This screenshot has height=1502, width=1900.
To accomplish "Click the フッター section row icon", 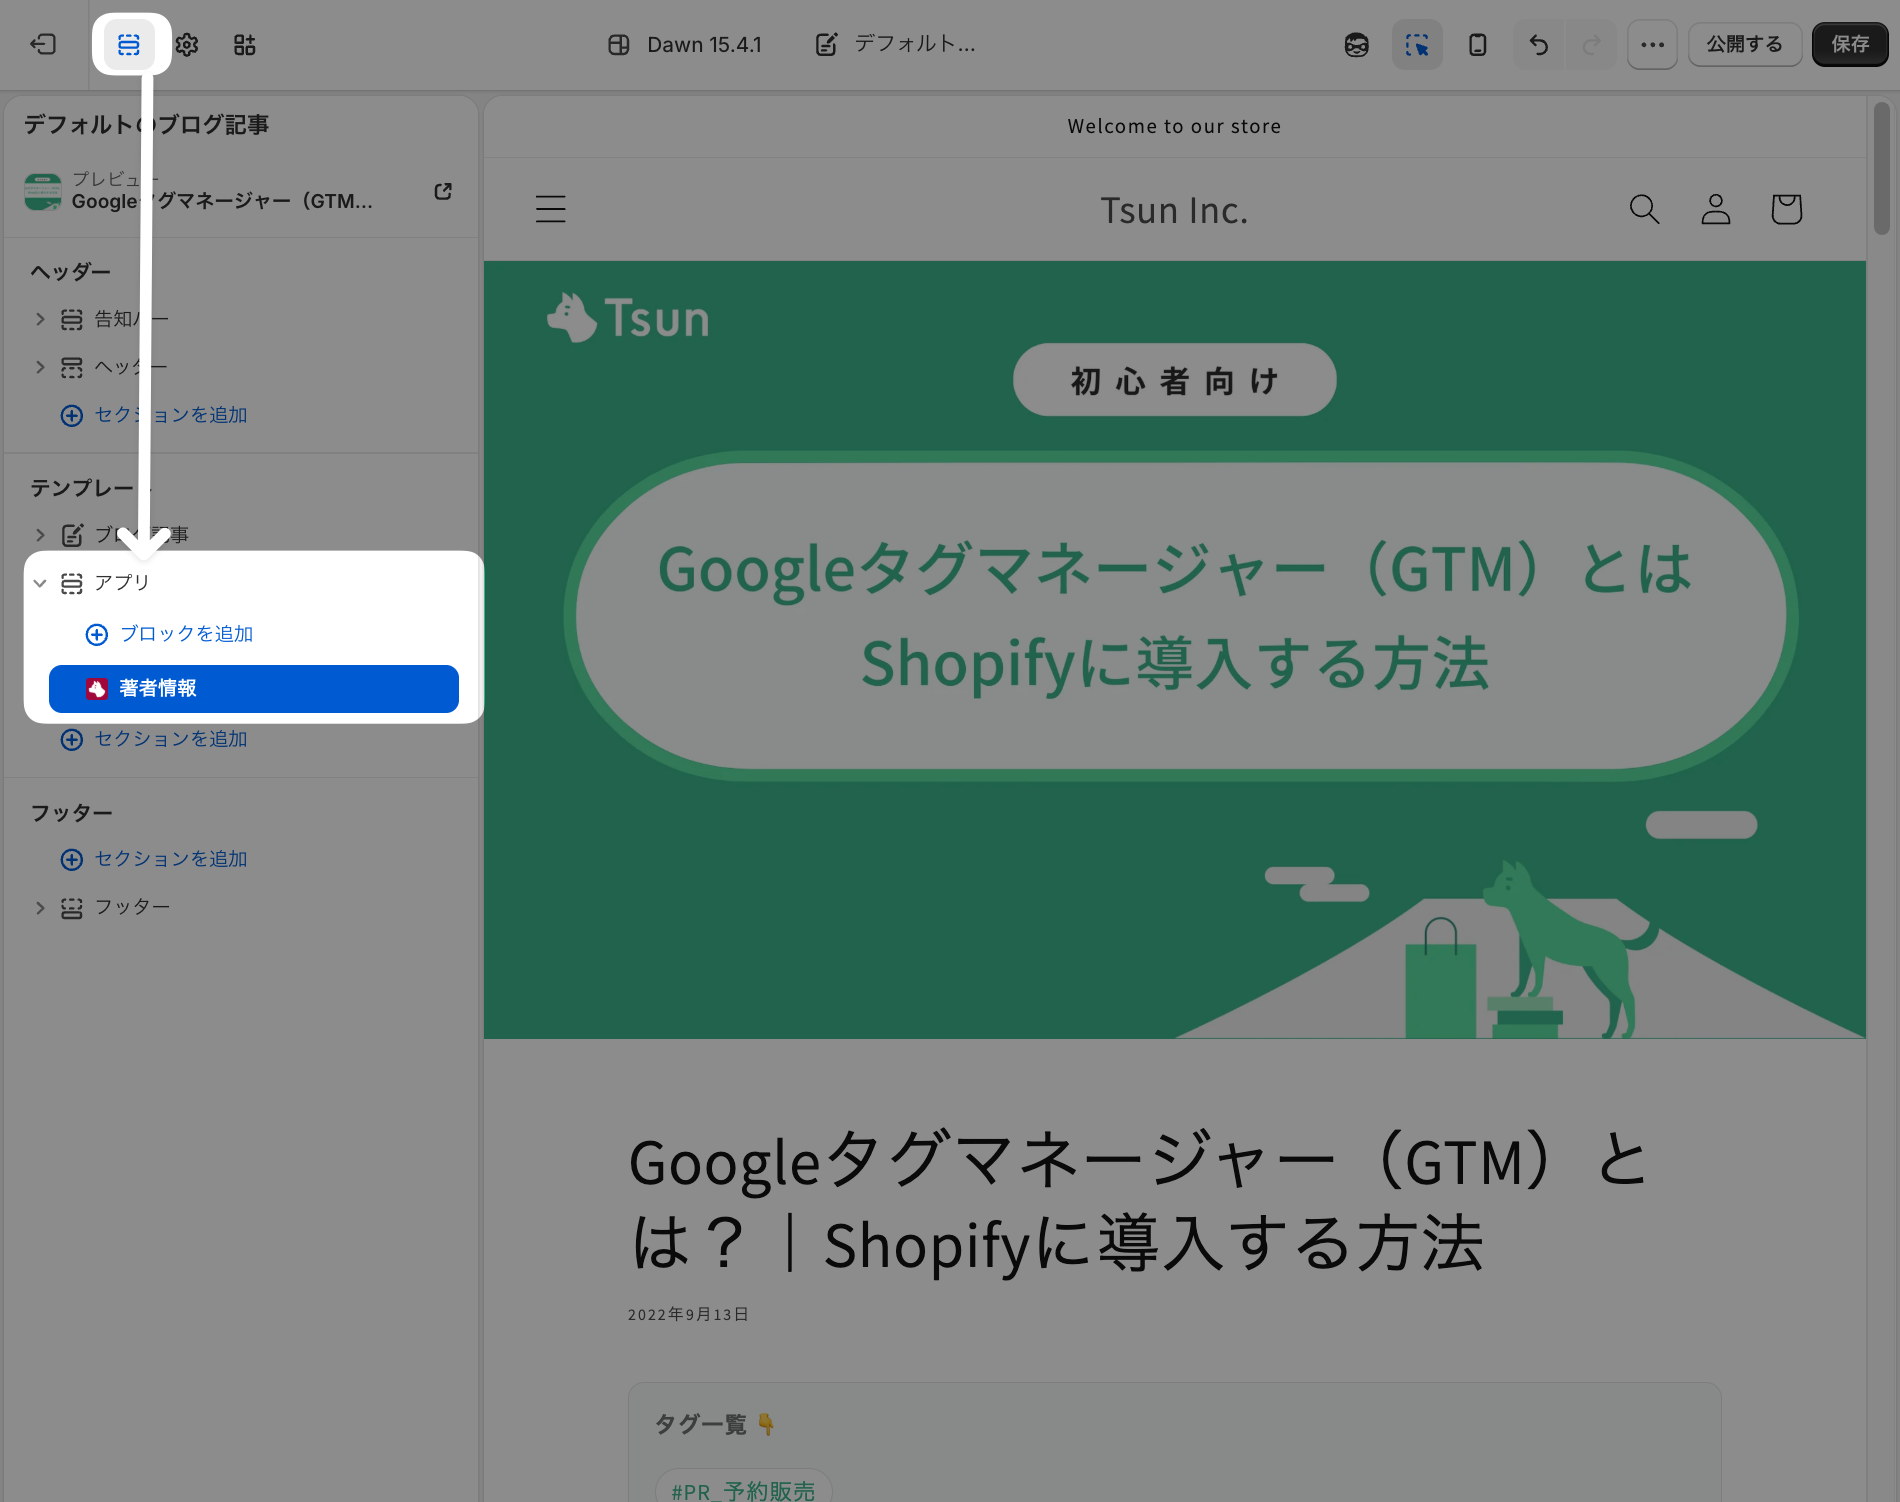I will (x=72, y=907).
